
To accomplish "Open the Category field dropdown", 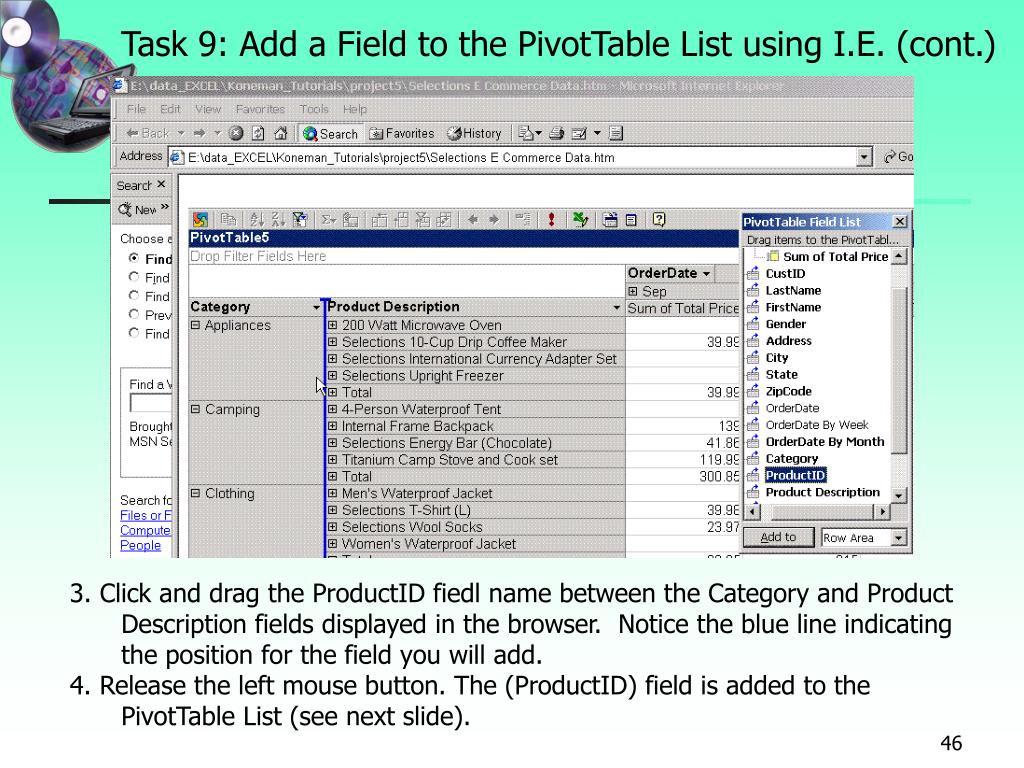I will point(316,307).
